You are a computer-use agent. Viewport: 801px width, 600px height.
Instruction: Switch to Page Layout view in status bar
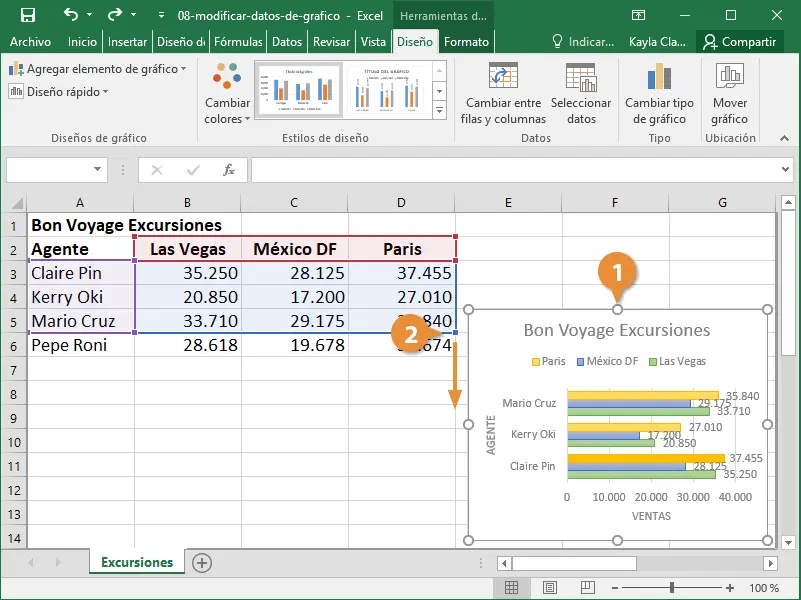click(x=549, y=588)
